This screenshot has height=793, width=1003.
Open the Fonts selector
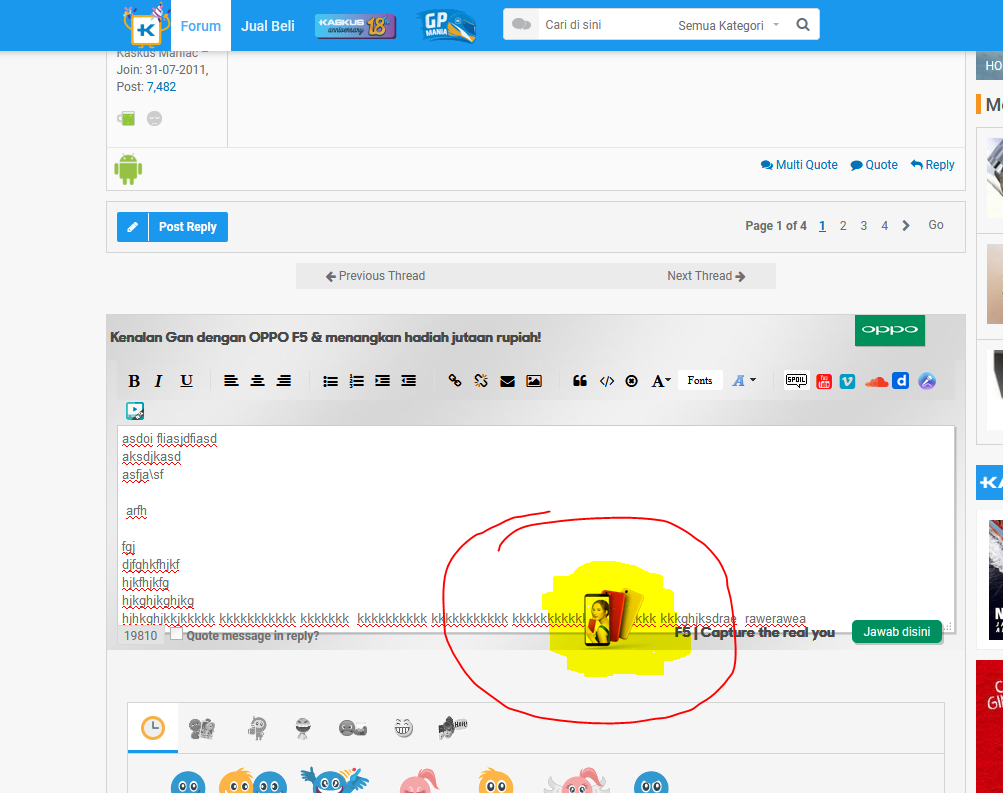point(700,381)
